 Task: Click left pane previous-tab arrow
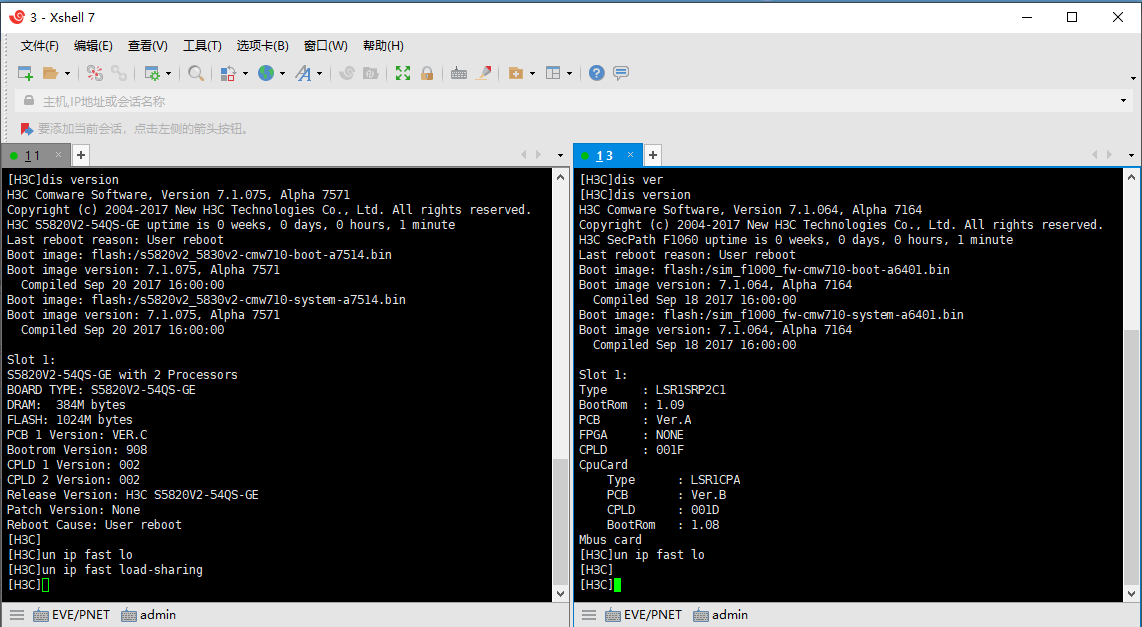coord(523,154)
